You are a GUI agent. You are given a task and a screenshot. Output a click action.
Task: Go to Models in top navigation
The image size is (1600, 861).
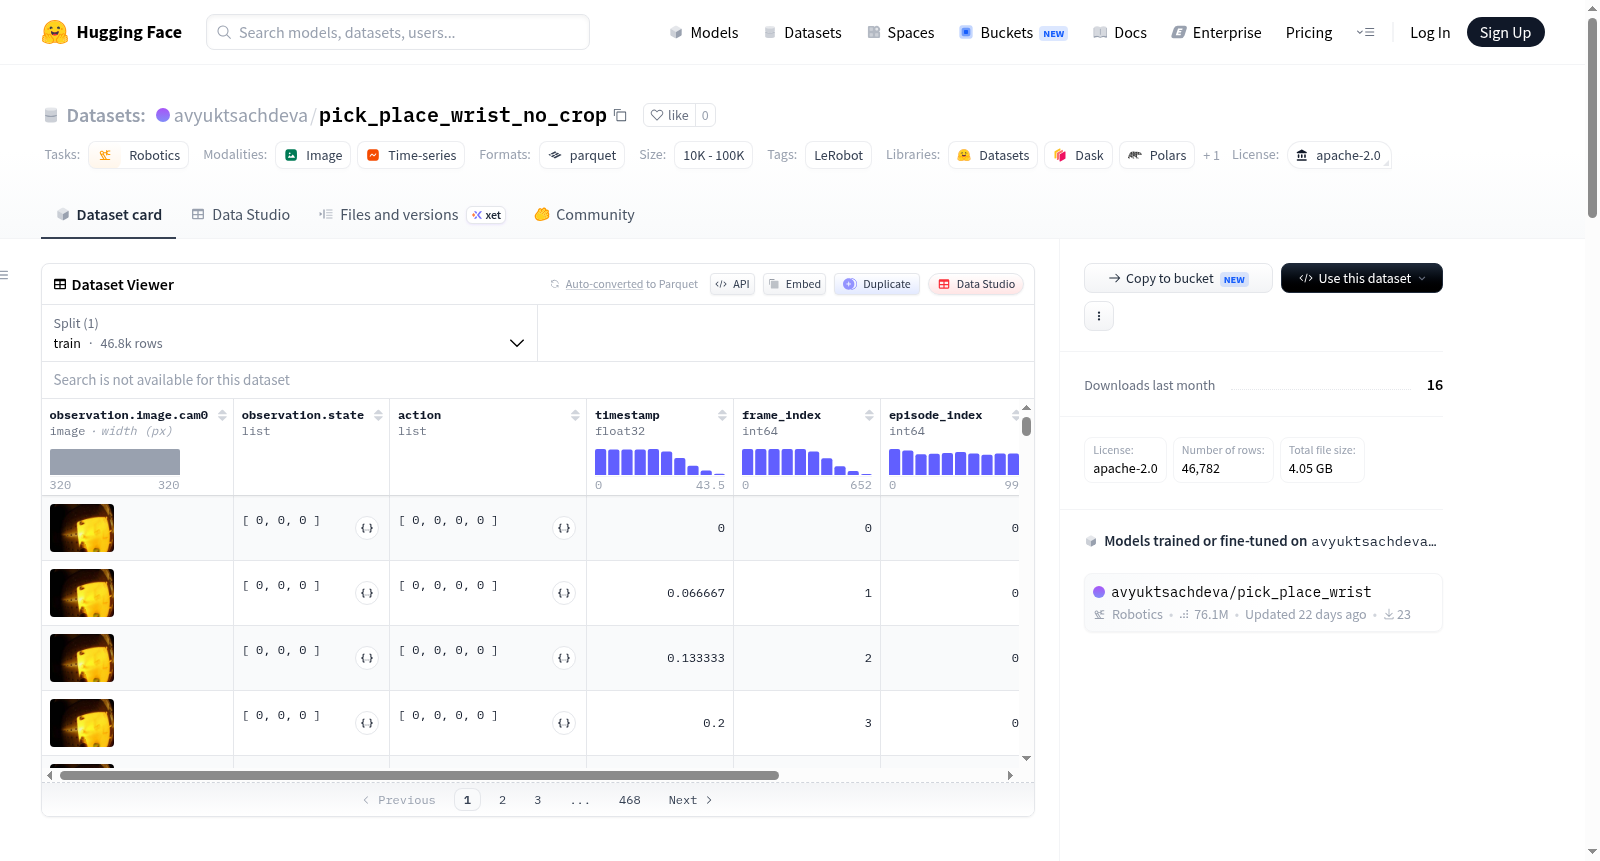pyautogui.click(x=704, y=32)
